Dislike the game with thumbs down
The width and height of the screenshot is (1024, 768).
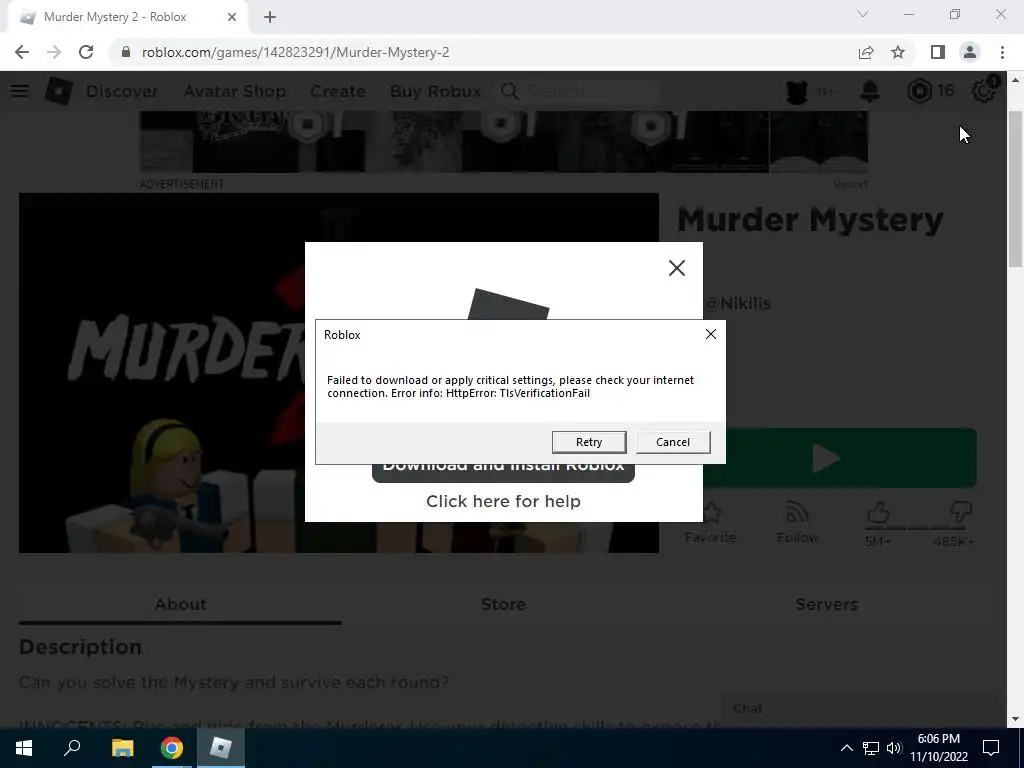tap(960, 513)
